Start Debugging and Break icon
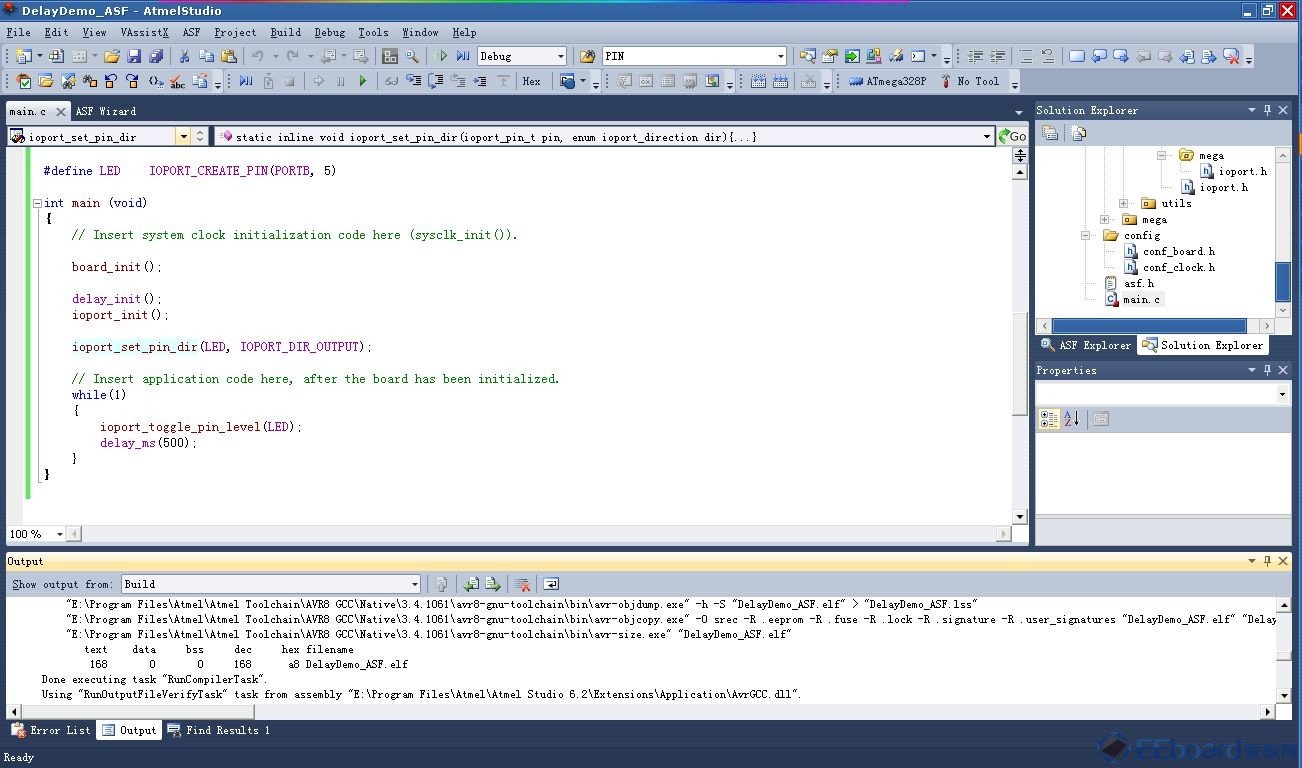 463,56
